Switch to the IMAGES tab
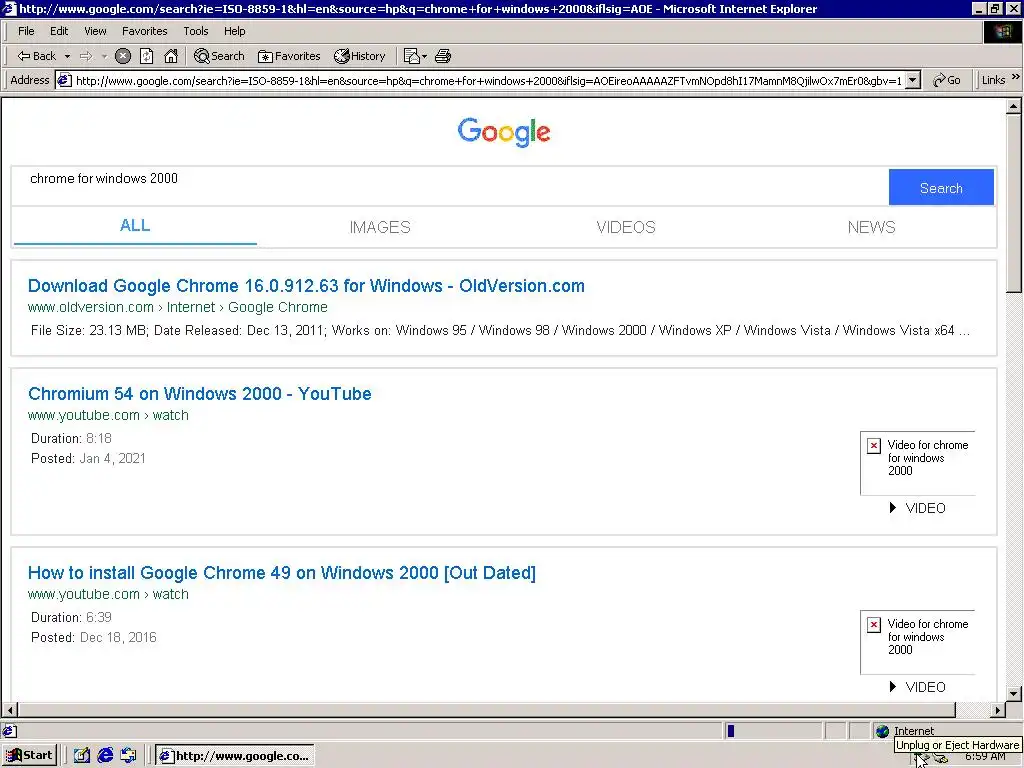The height and width of the screenshot is (768, 1024). [380, 227]
